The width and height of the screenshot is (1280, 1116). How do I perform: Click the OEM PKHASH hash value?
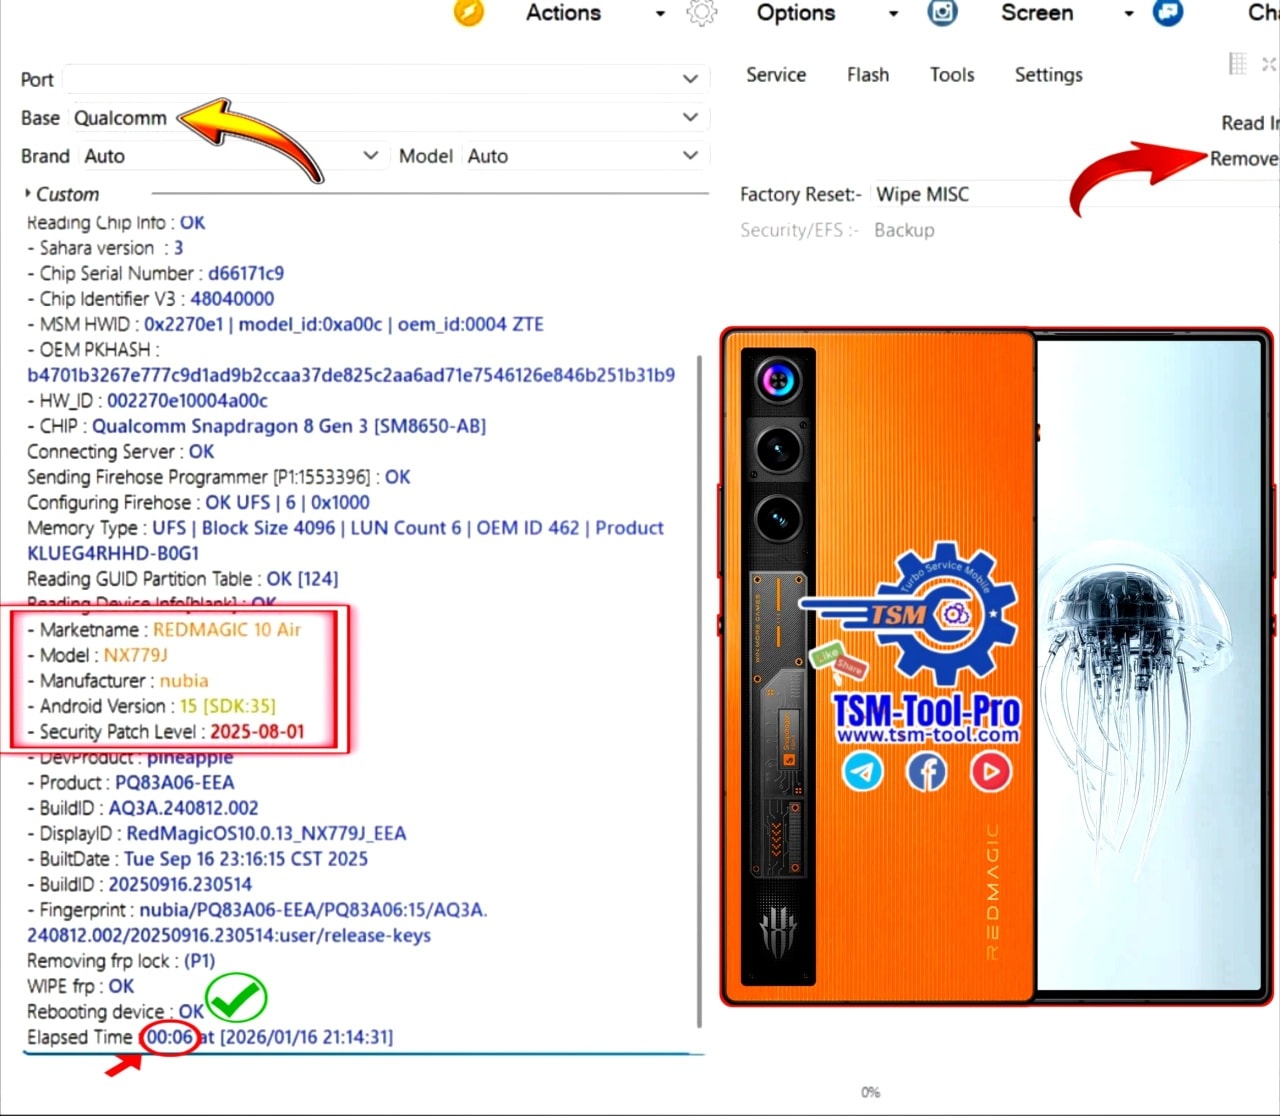click(351, 375)
